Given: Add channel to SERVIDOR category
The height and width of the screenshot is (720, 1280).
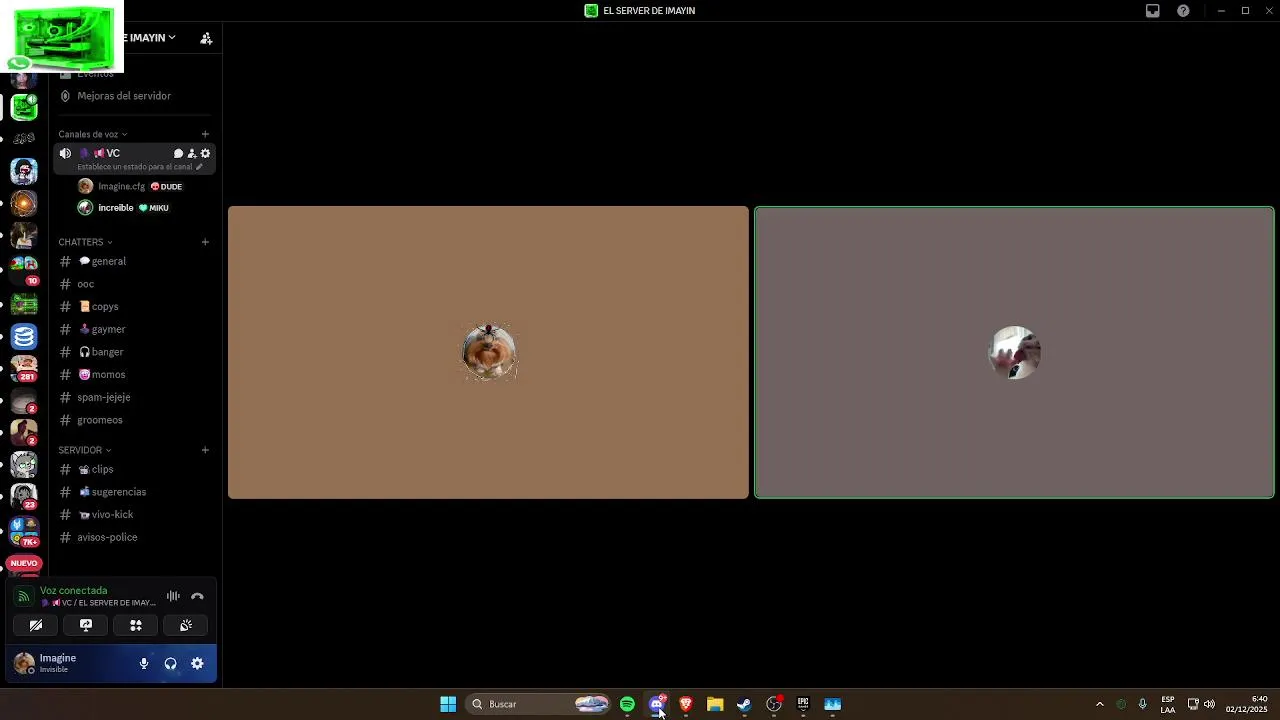Looking at the screenshot, I should (205, 450).
